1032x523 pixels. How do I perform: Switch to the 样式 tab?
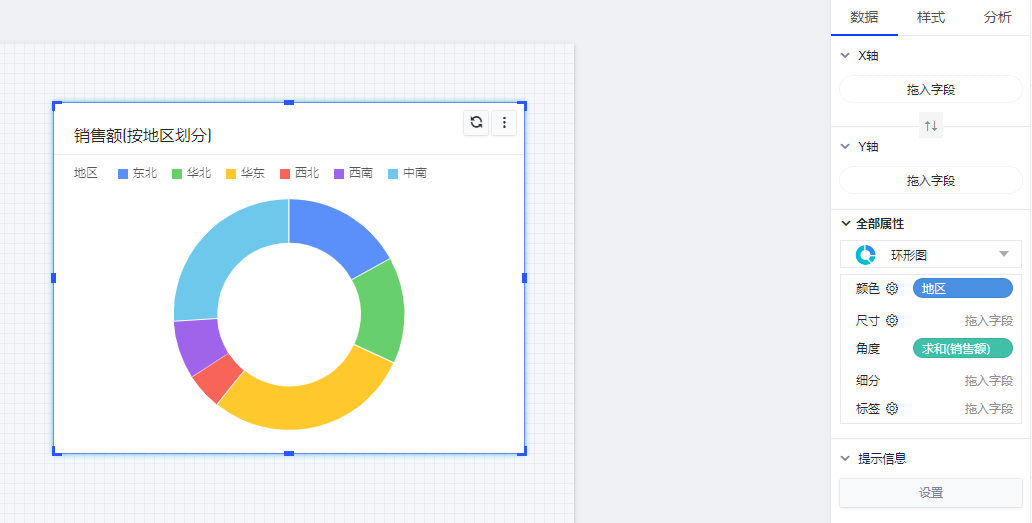[930, 18]
